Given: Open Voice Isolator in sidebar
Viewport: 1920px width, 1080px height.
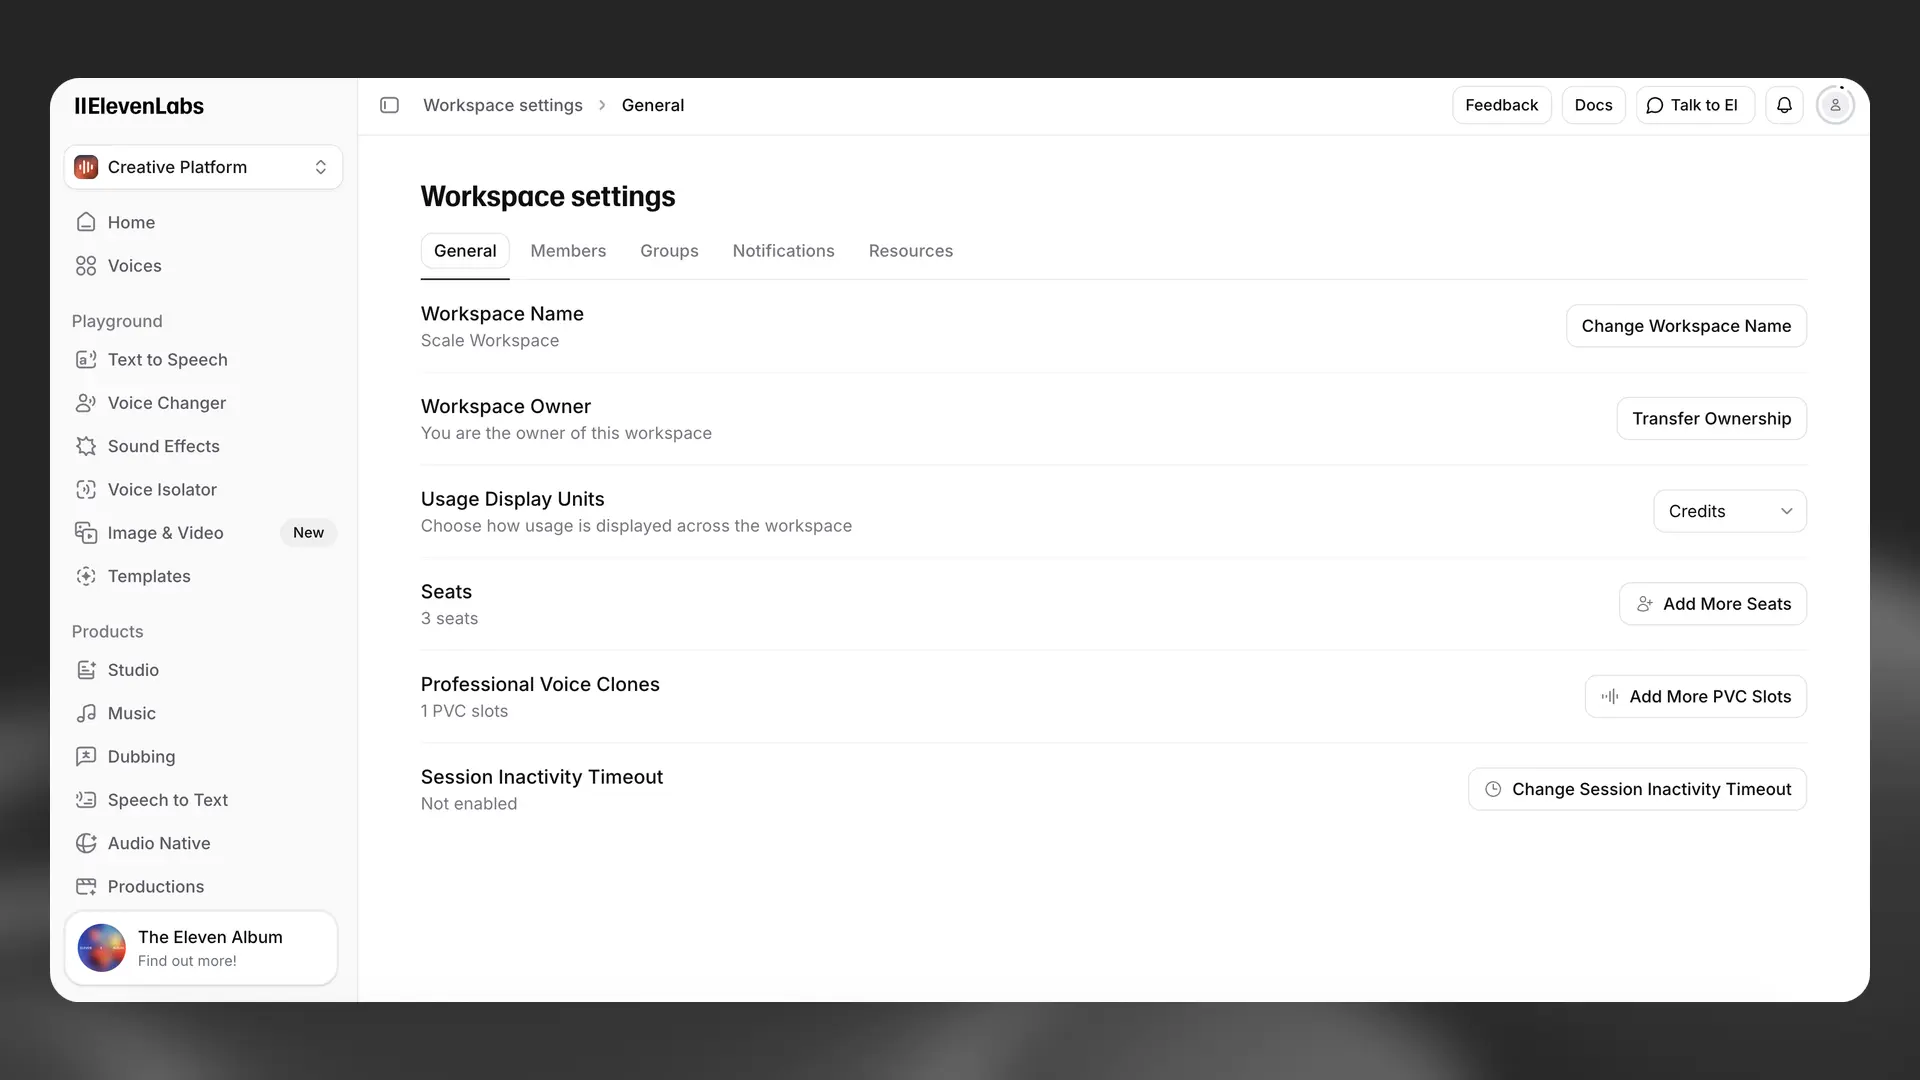Looking at the screenshot, I should pos(162,490).
